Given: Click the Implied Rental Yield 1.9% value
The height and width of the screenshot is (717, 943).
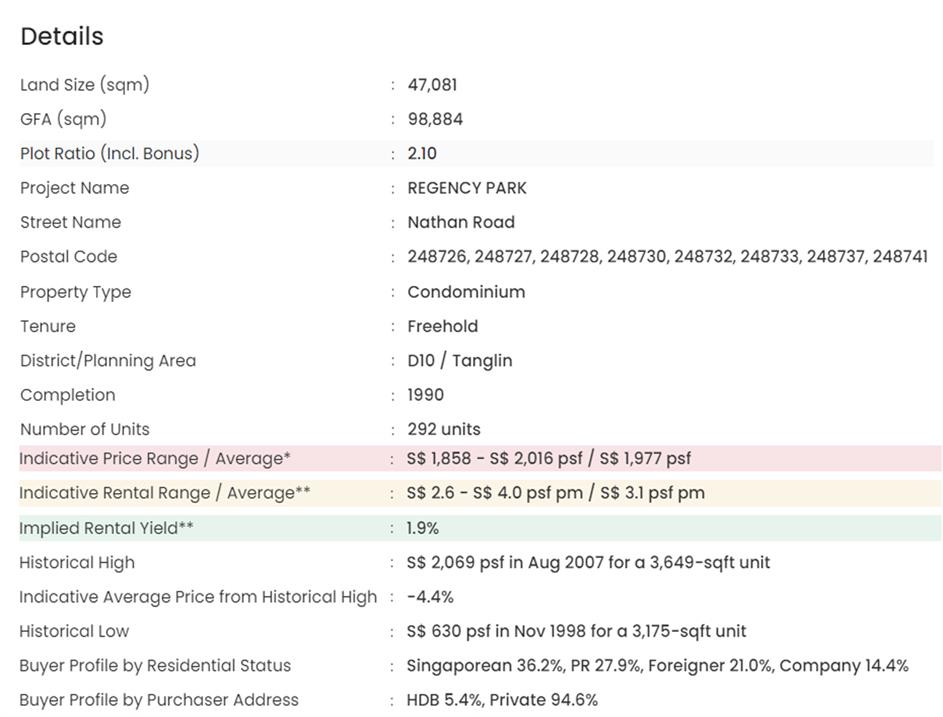Looking at the screenshot, I should click(422, 527).
